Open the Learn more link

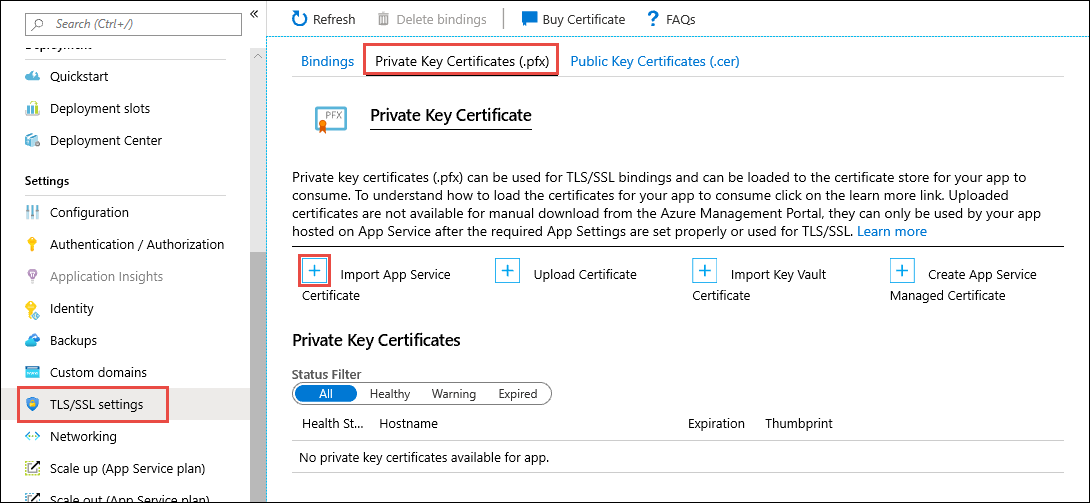pos(892,231)
